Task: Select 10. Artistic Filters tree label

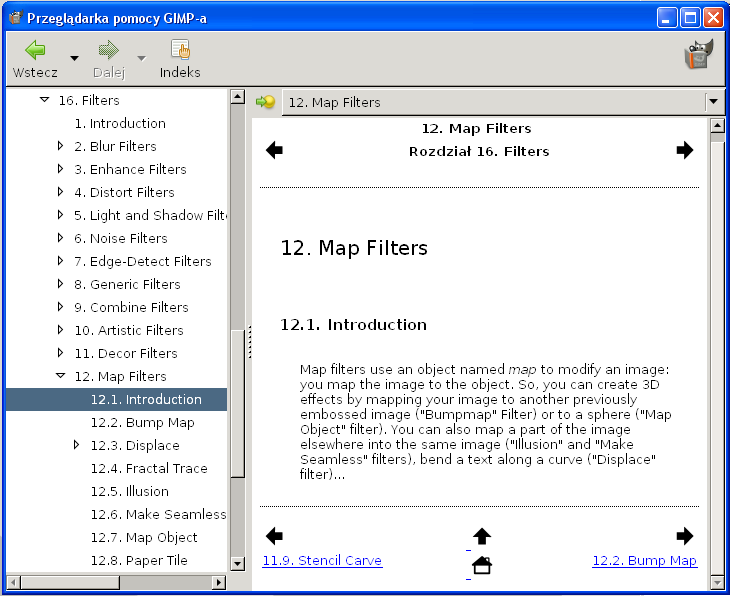Action: coord(129,330)
